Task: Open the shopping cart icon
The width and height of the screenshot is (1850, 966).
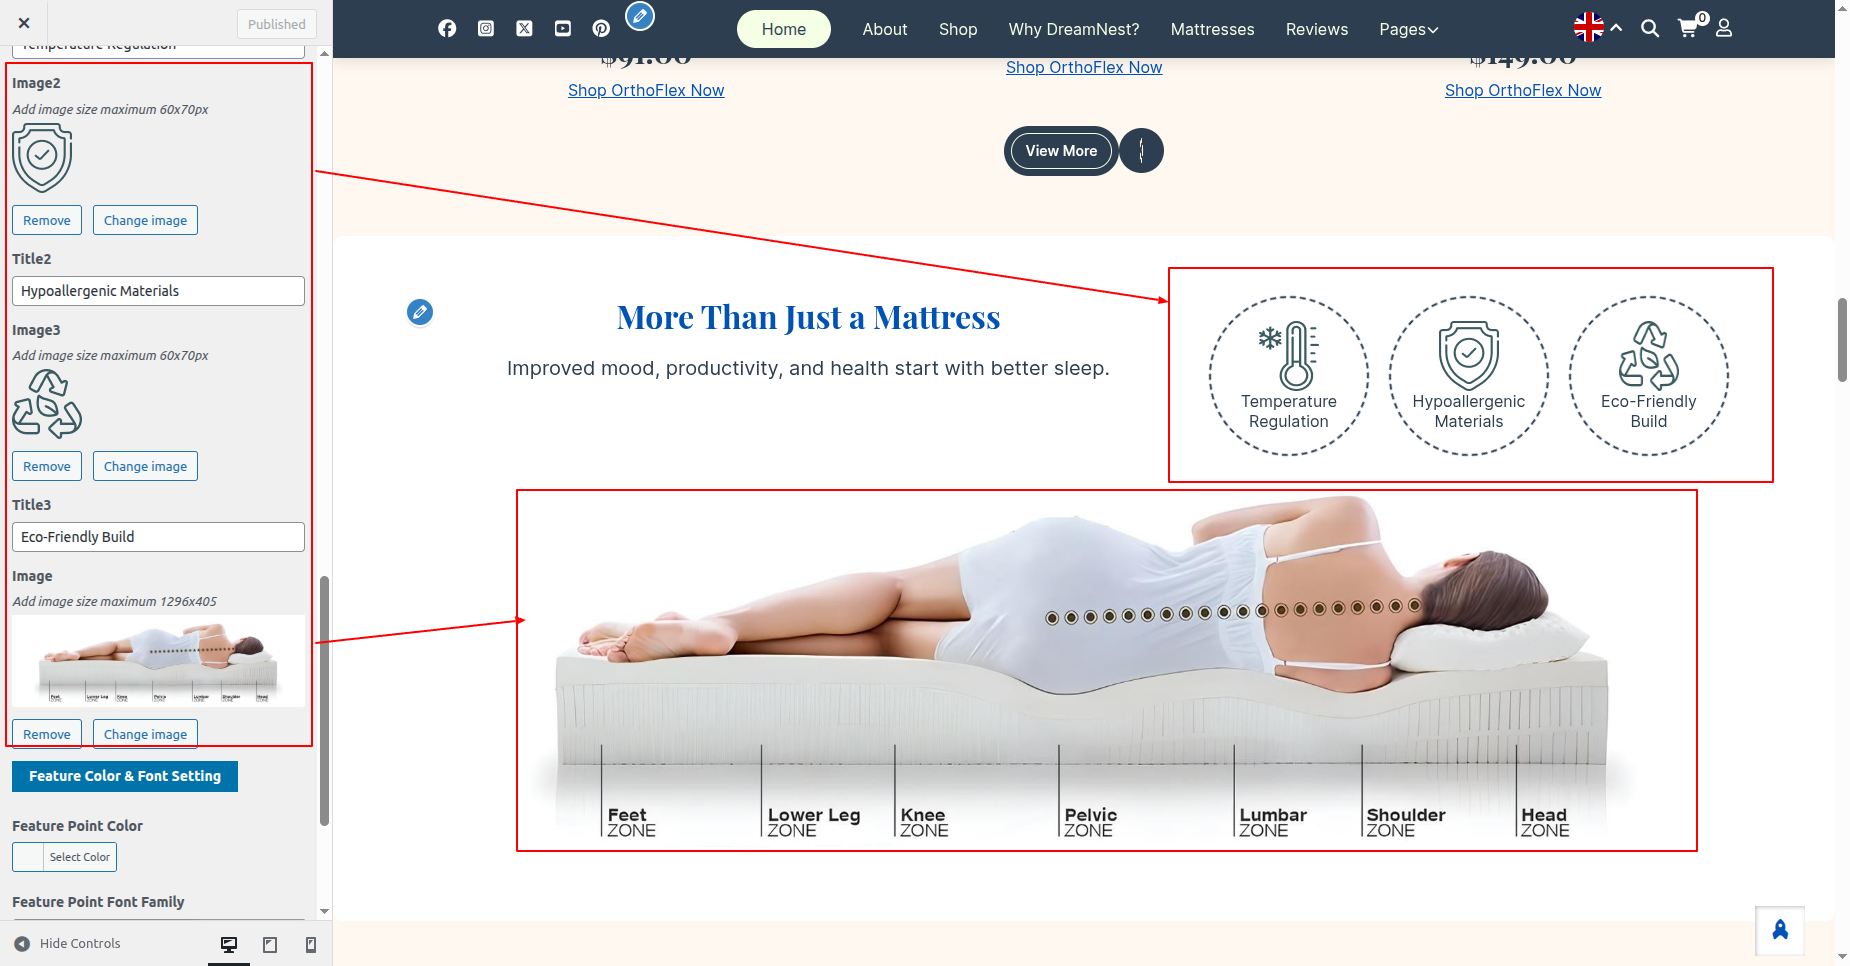Action: 1688,28
